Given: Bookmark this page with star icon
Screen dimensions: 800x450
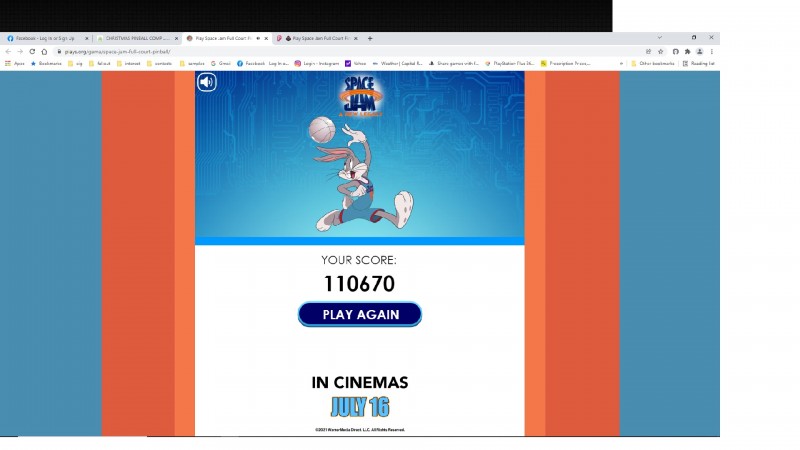Looking at the screenshot, I should click(661, 52).
